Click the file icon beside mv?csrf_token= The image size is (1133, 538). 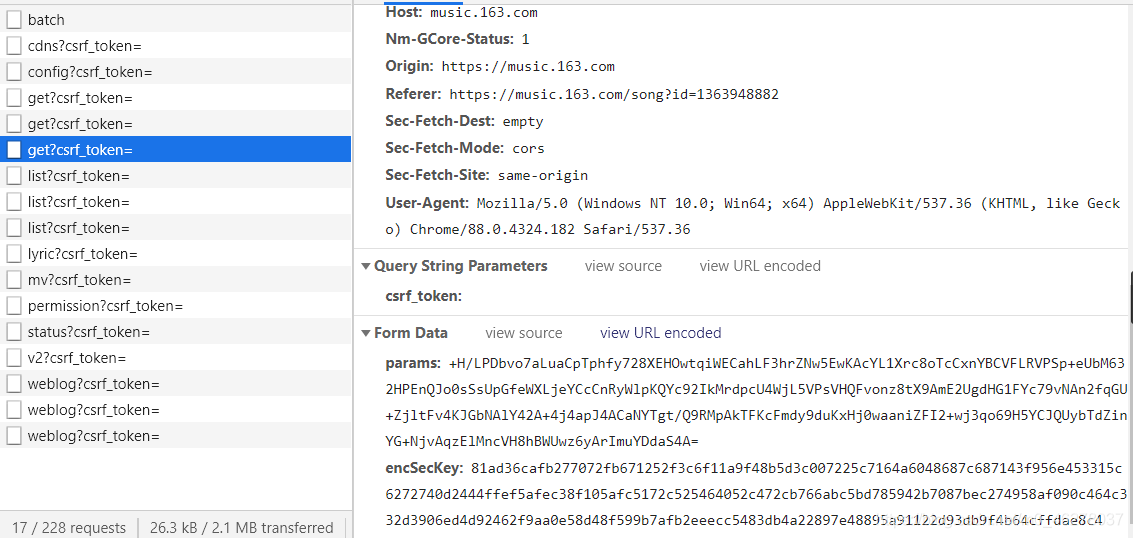point(14,279)
